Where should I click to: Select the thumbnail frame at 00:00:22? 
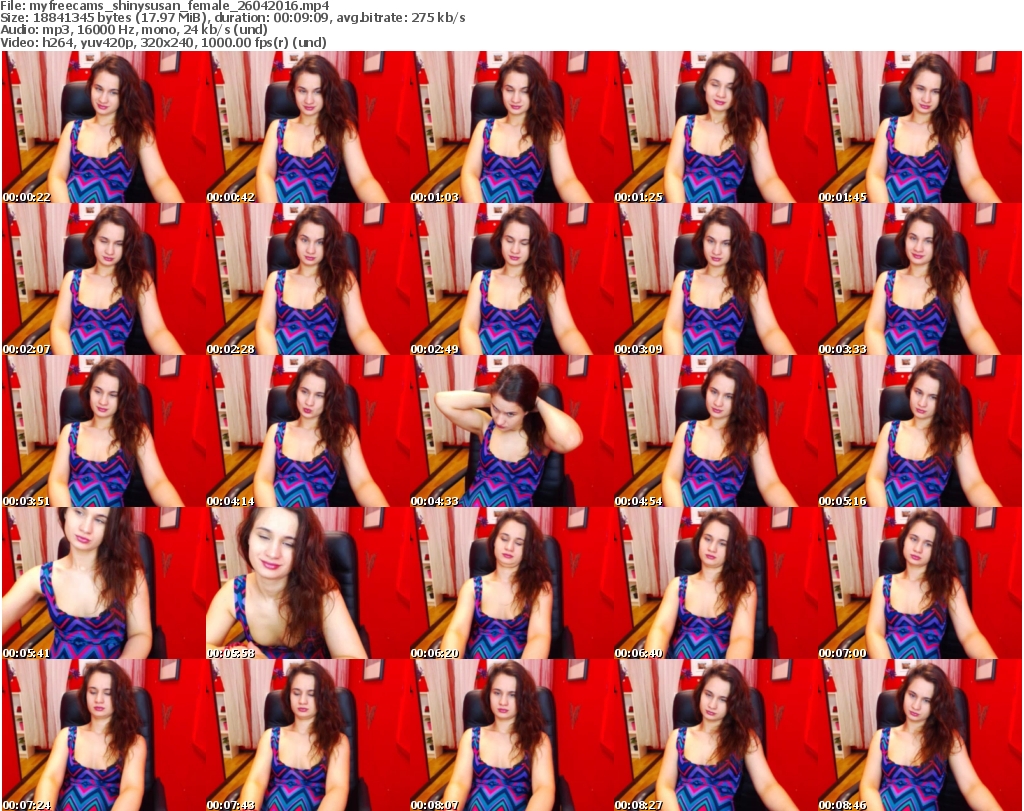tap(104, 127)
